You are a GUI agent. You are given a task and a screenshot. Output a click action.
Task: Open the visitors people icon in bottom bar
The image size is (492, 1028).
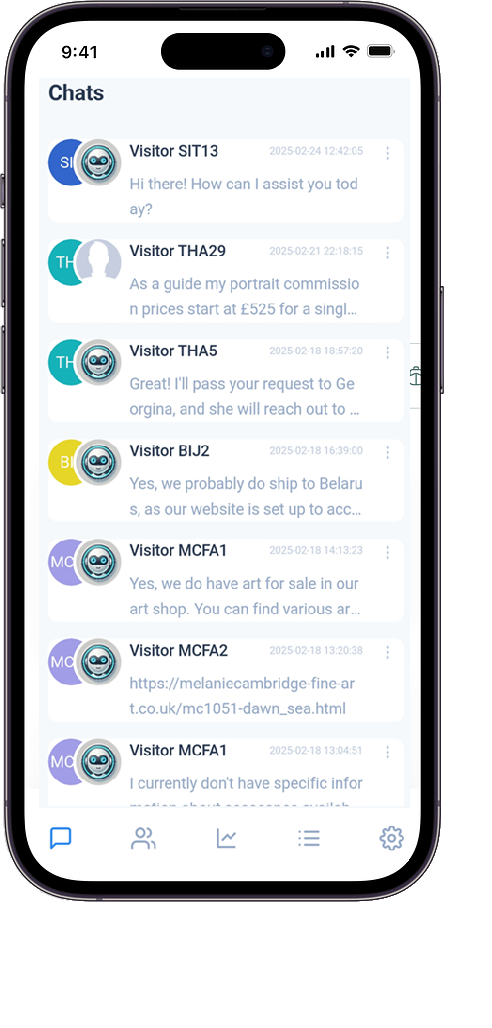[143, 838]
